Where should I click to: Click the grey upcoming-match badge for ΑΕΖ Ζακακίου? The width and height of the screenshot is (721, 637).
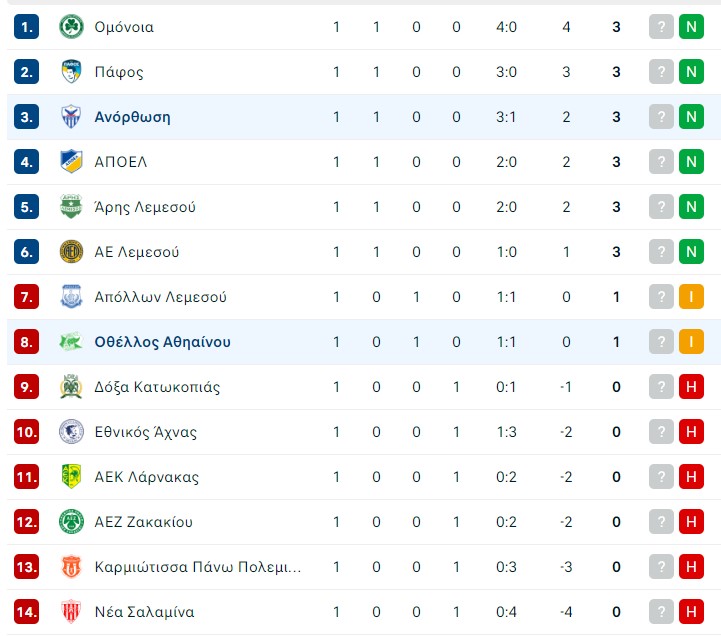661,522
